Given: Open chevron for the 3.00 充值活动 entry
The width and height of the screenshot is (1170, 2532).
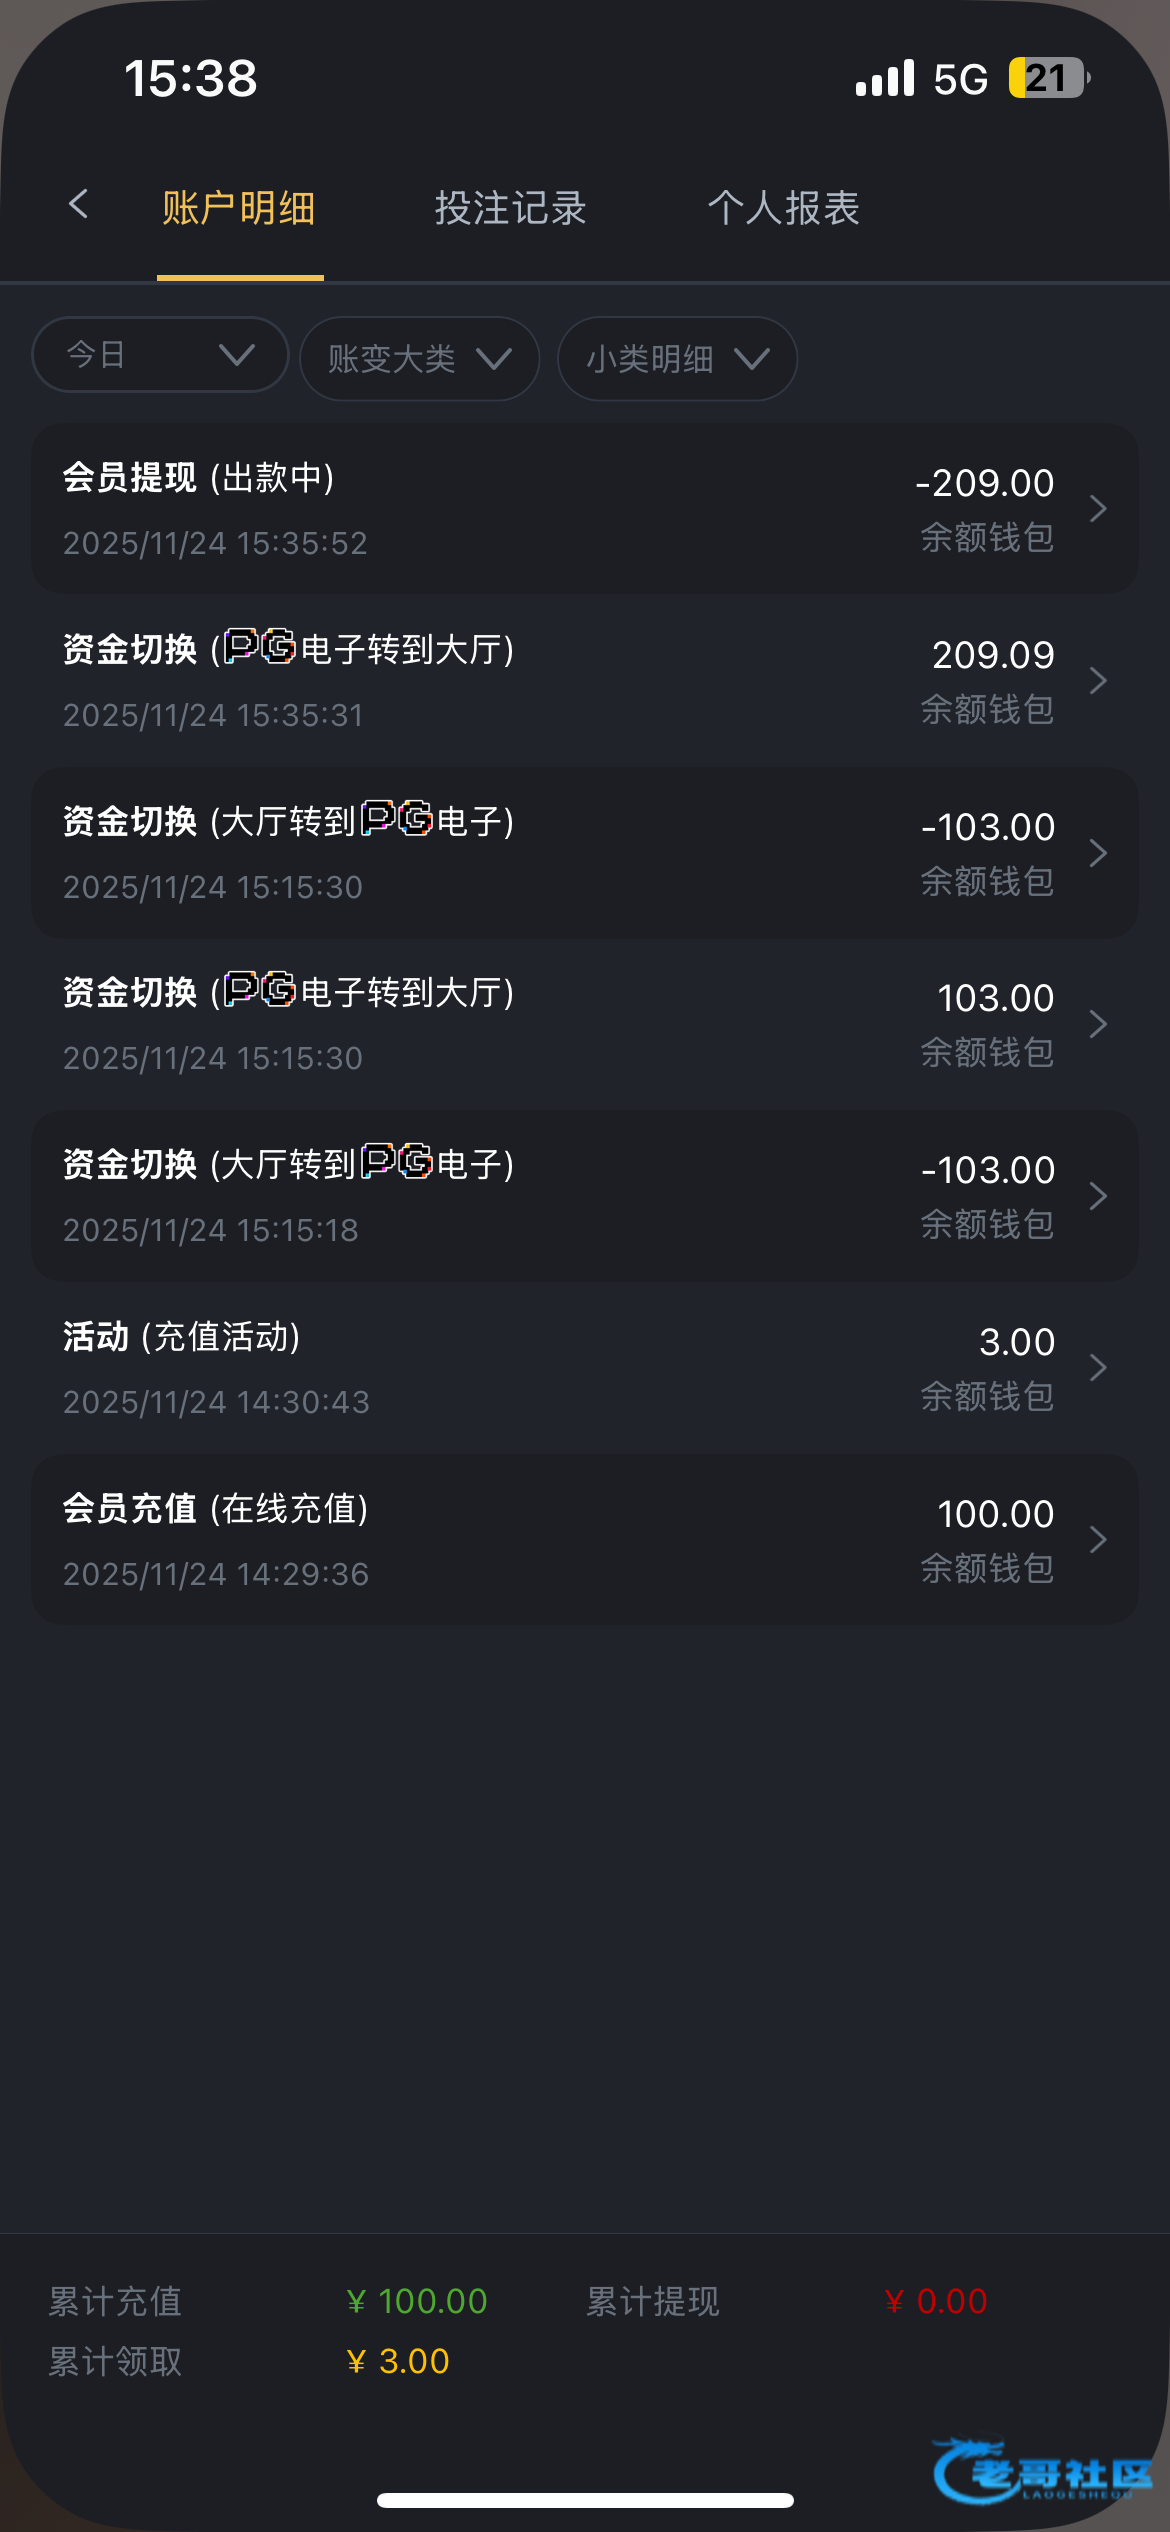Looking at the screenshot, I should coord(1098,1368).
